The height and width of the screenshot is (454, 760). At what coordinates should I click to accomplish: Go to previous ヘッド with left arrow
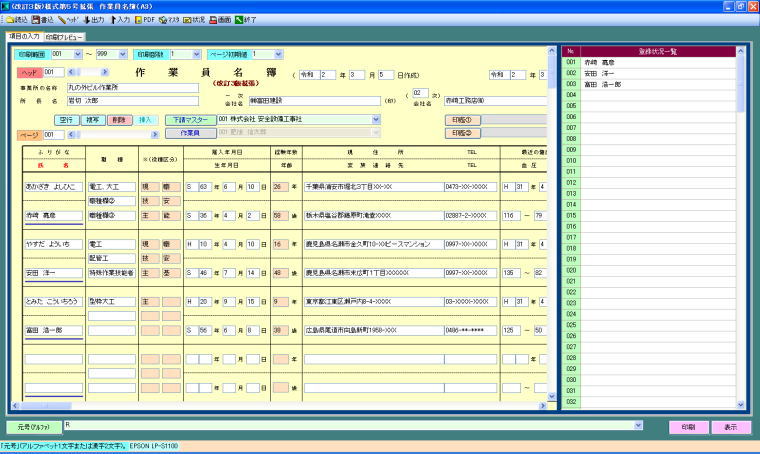pos(71,72)
